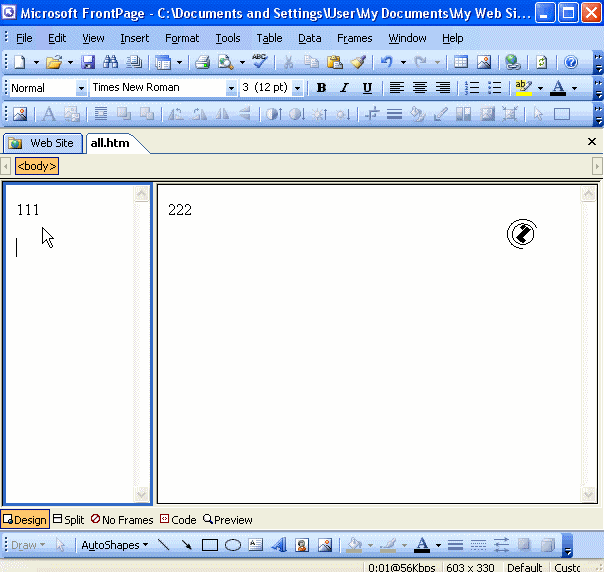The width and height of the screenshot is (604, 572).
Task: Click the font color swatch button
Action: coord(557,88)
